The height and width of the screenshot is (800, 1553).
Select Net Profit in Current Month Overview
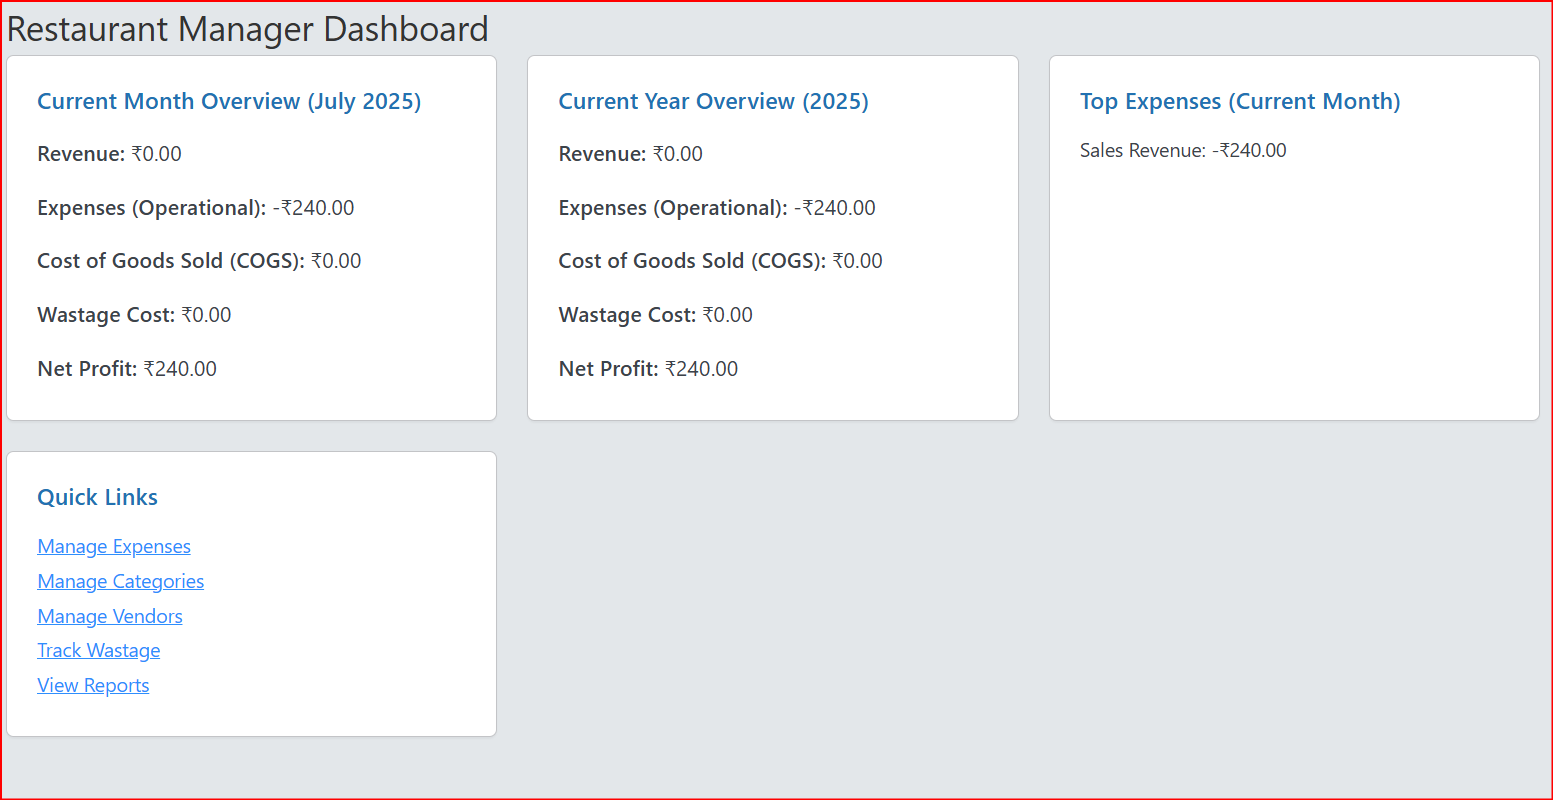coord(127,369)
